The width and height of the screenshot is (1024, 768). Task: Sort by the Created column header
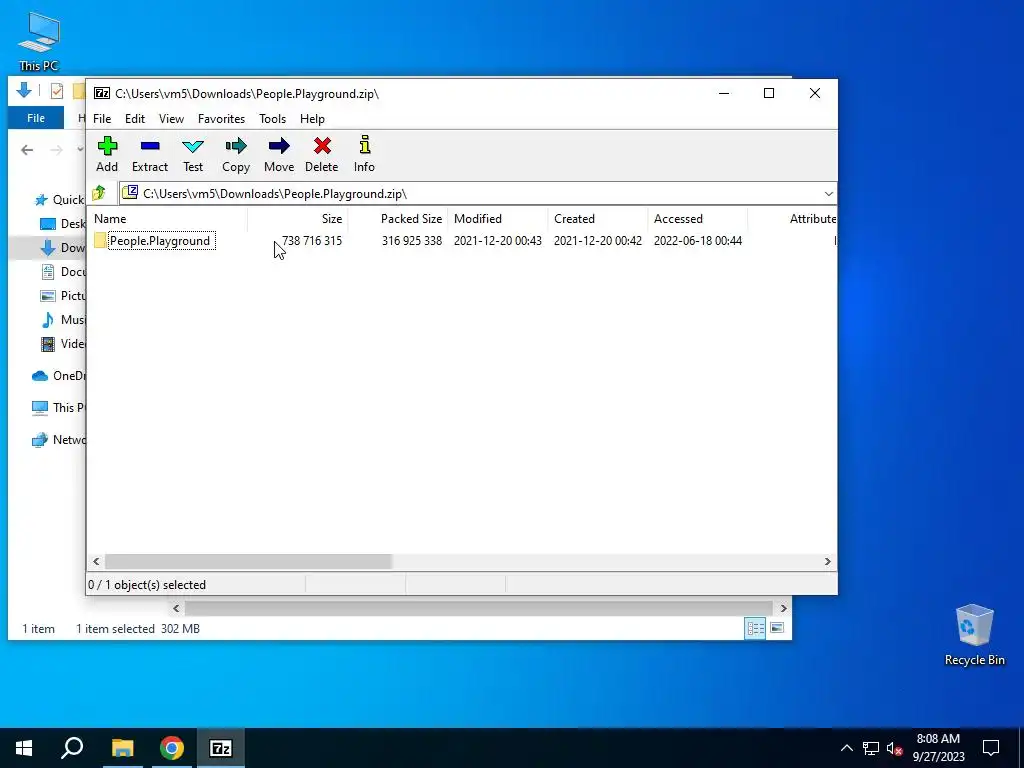(598, 219)
